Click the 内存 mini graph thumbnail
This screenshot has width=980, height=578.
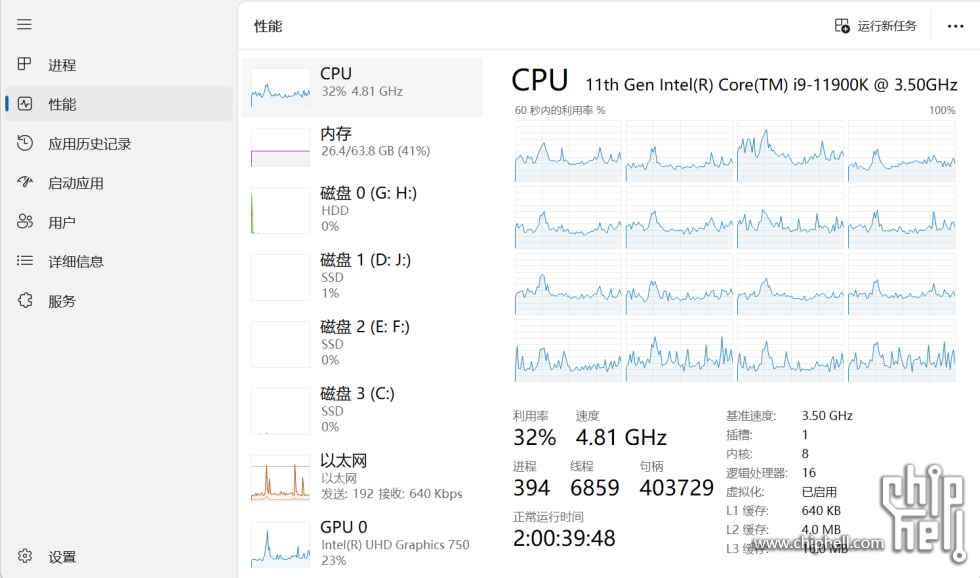pos(281,147)
